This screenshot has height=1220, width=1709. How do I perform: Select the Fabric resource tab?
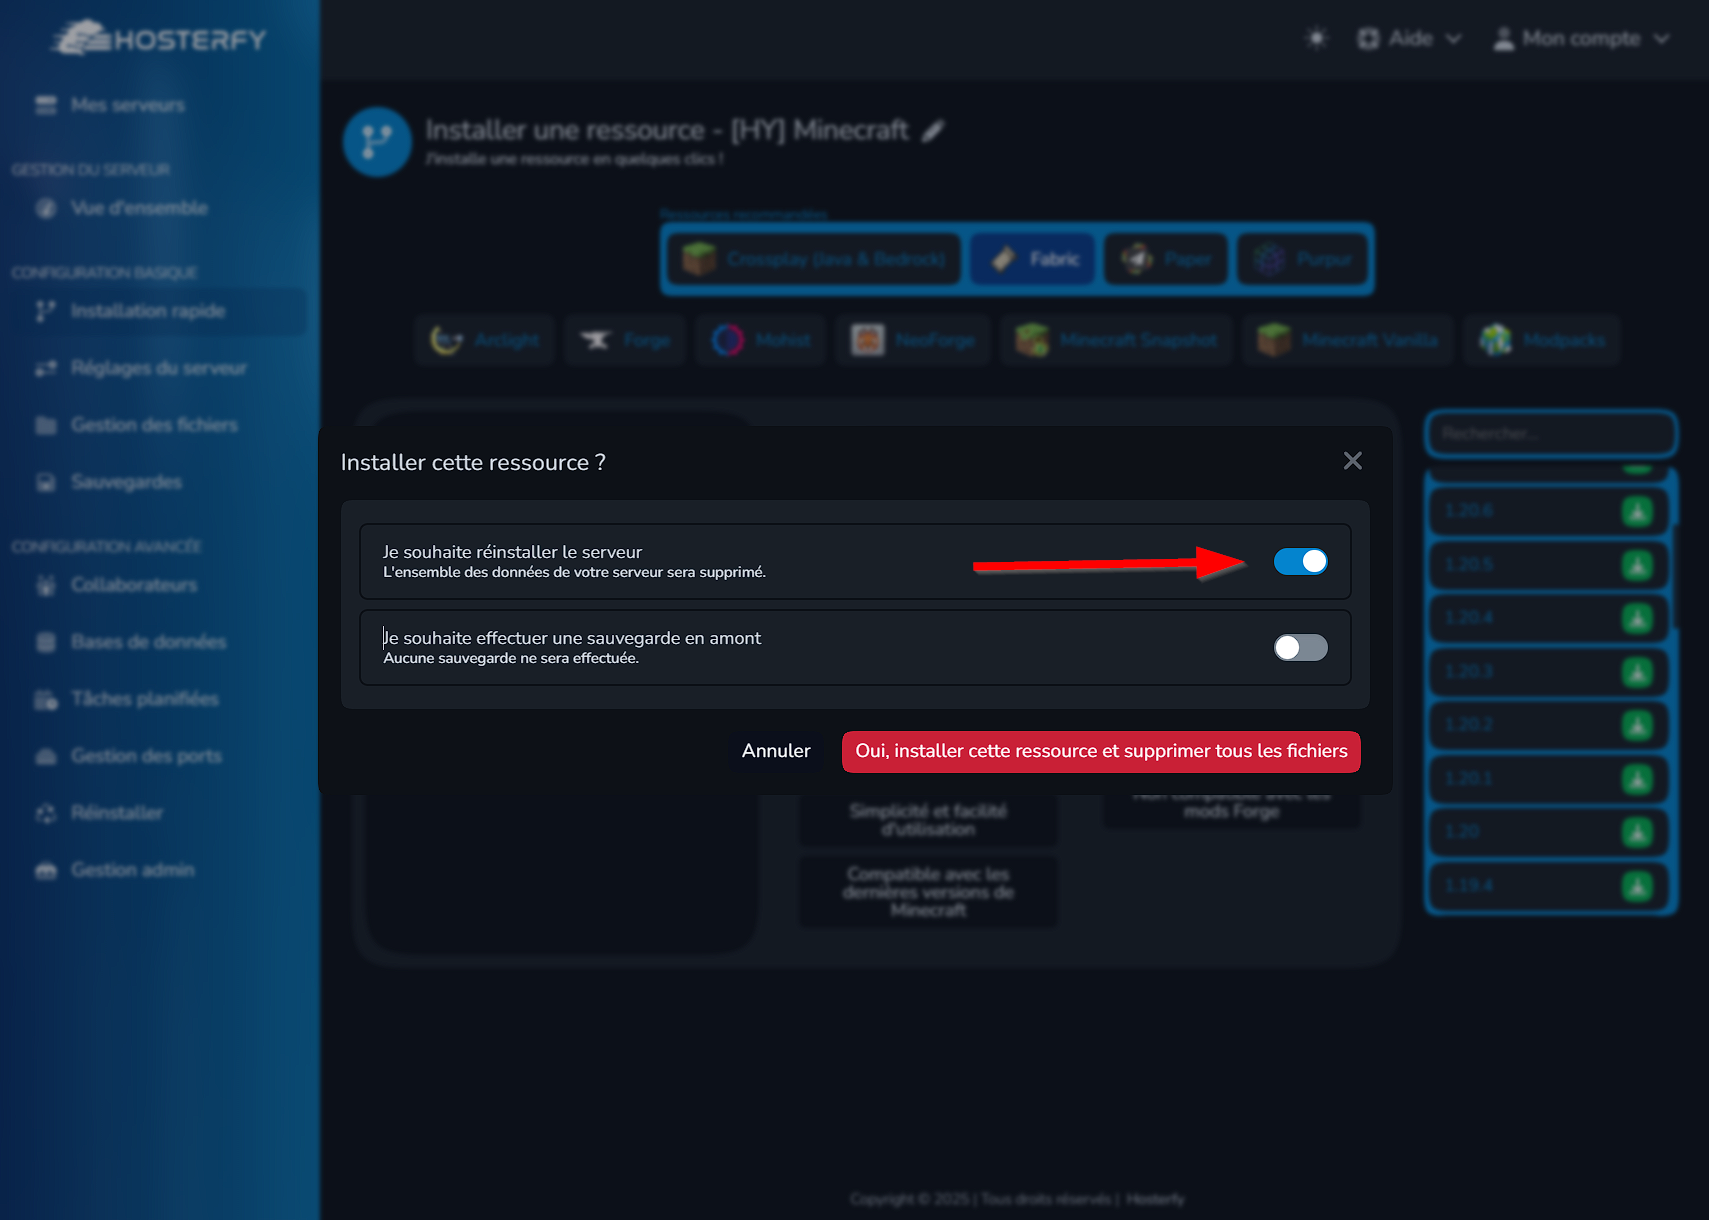coord(1034,259)
